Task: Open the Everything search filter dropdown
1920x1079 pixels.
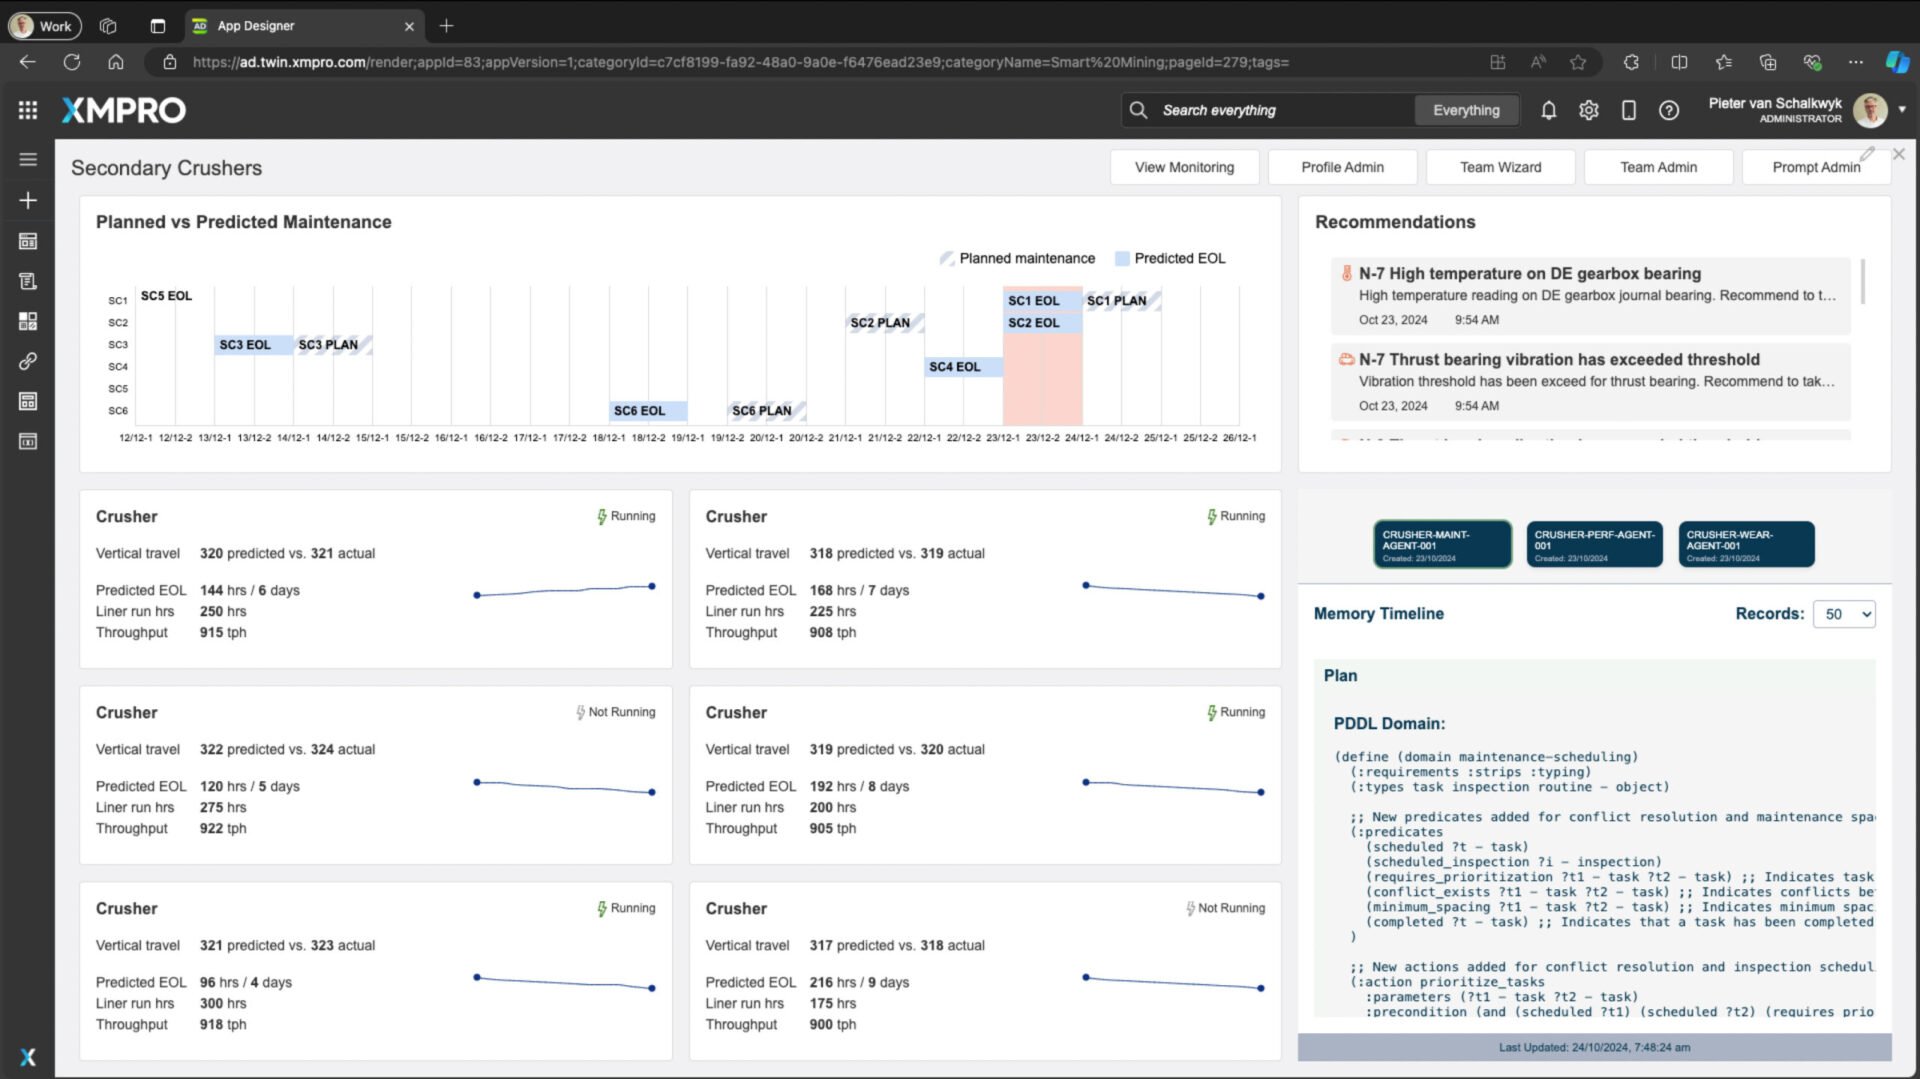Action: coord(1466,110)
